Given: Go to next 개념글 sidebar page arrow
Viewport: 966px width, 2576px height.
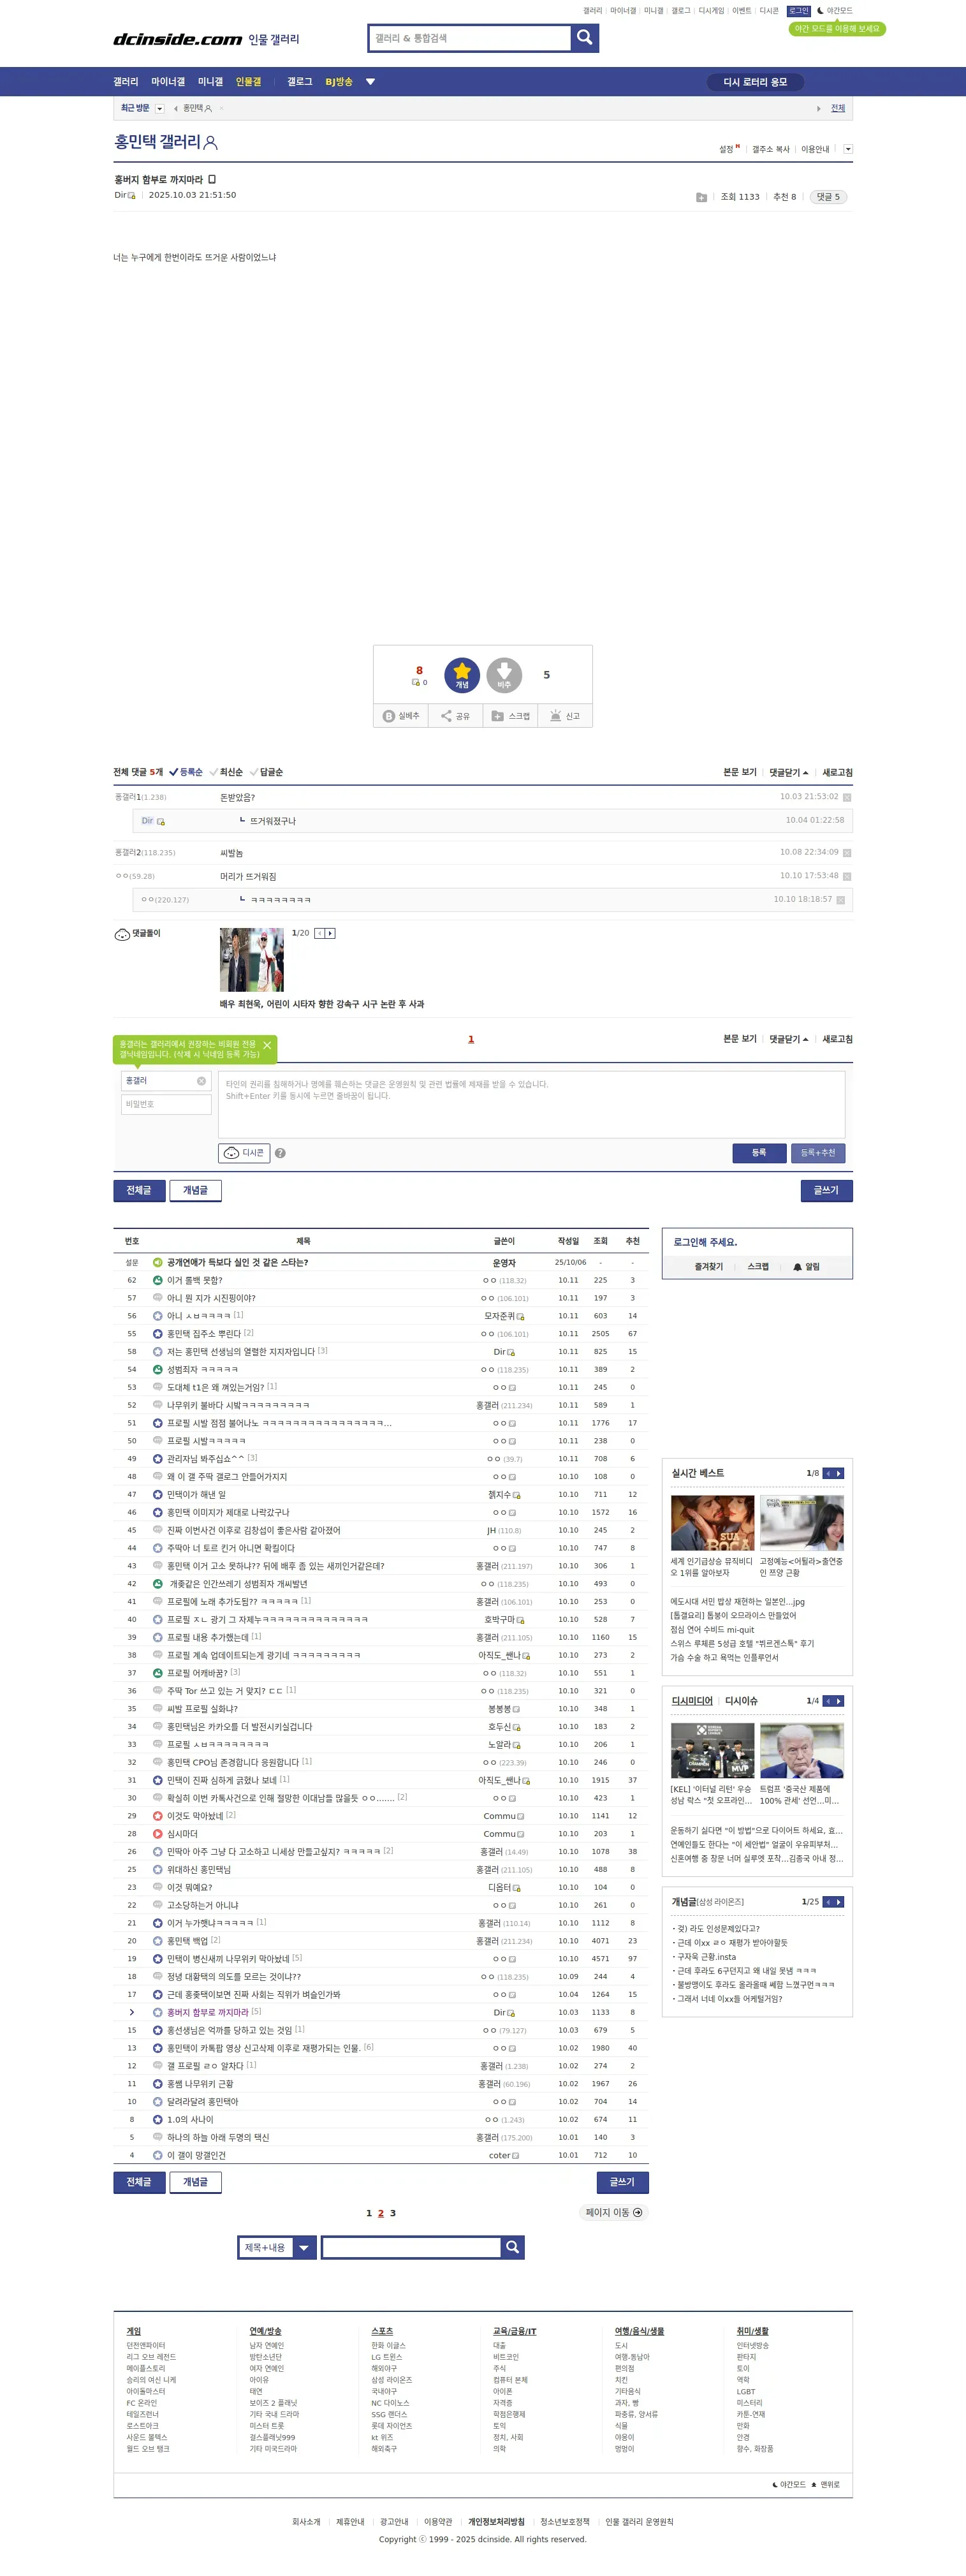Looking at the screenshot, I should tap(839, 1902).
